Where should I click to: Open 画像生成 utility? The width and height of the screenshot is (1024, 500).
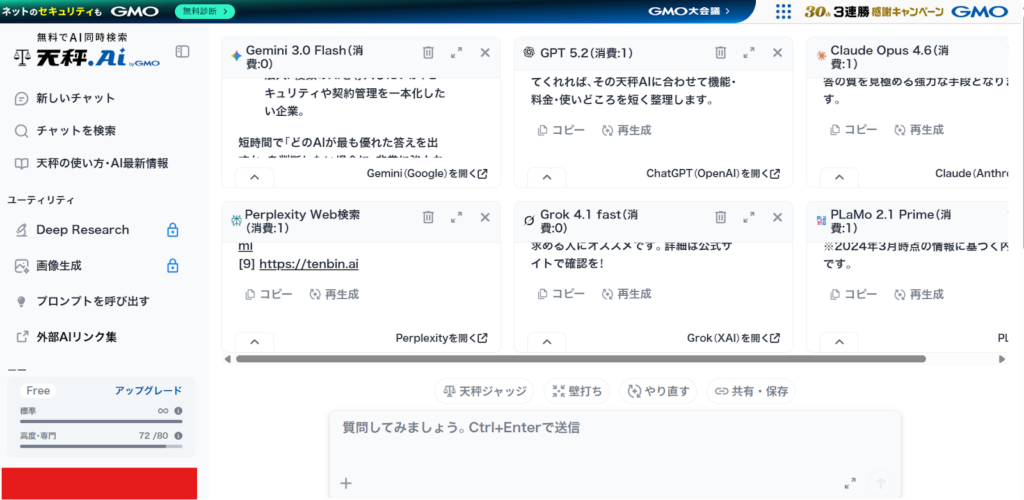click(x=48, y=266)
